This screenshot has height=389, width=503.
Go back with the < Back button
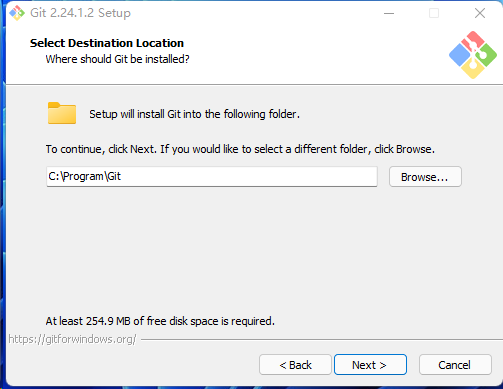tap(295, 365)
